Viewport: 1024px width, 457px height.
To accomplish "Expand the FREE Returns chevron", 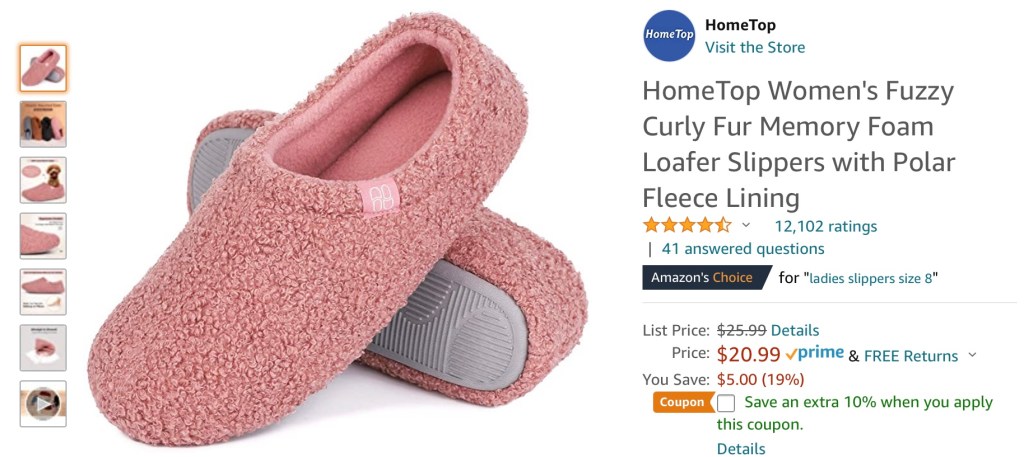I will pos(972,355).
